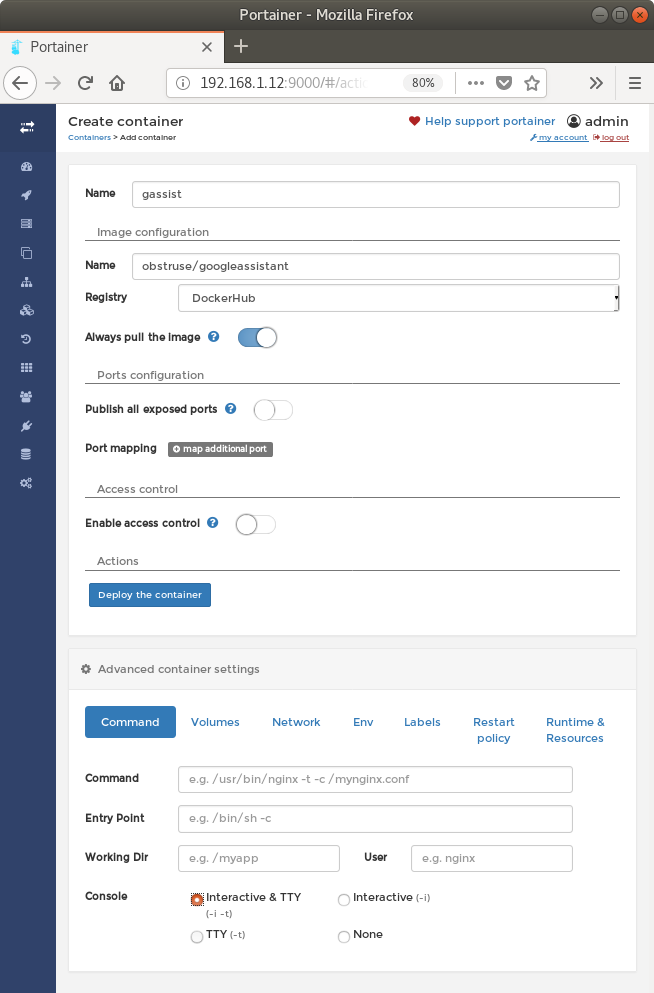Click map additional port button
Image resolution: width=654 pixels, height=993 pixels.
(220, 448)
